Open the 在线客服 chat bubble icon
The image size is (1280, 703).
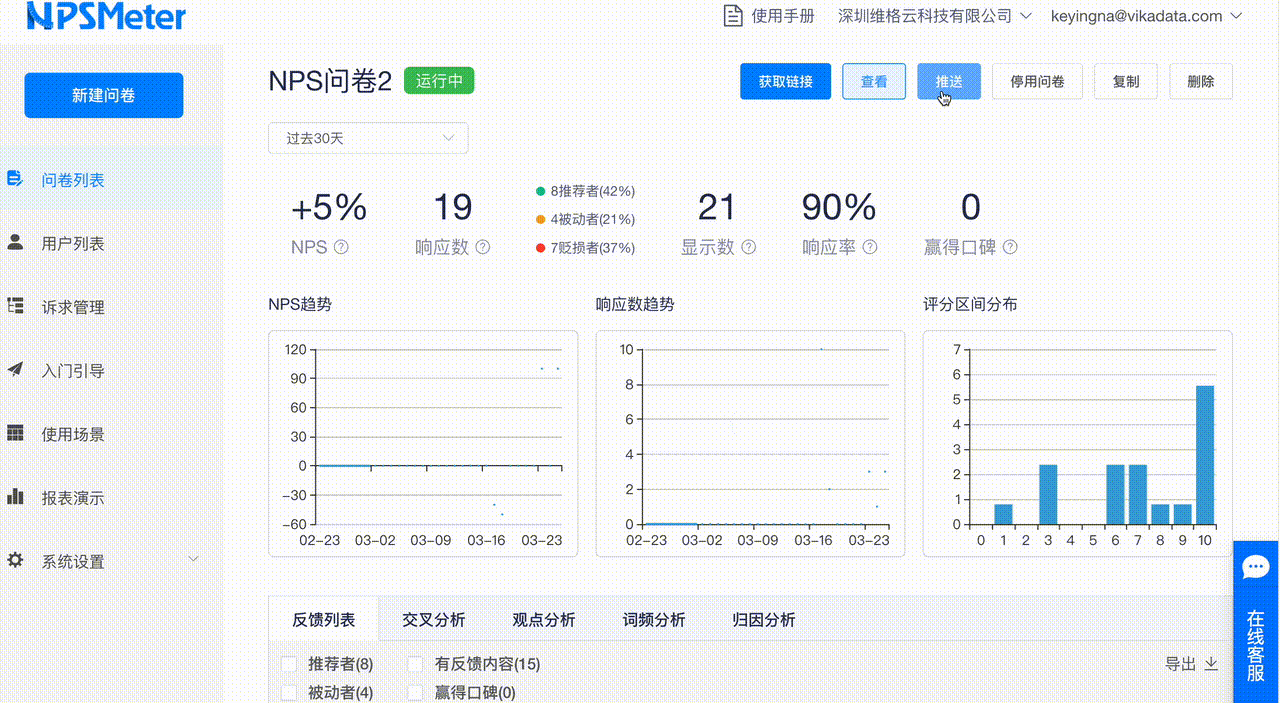1255,568
